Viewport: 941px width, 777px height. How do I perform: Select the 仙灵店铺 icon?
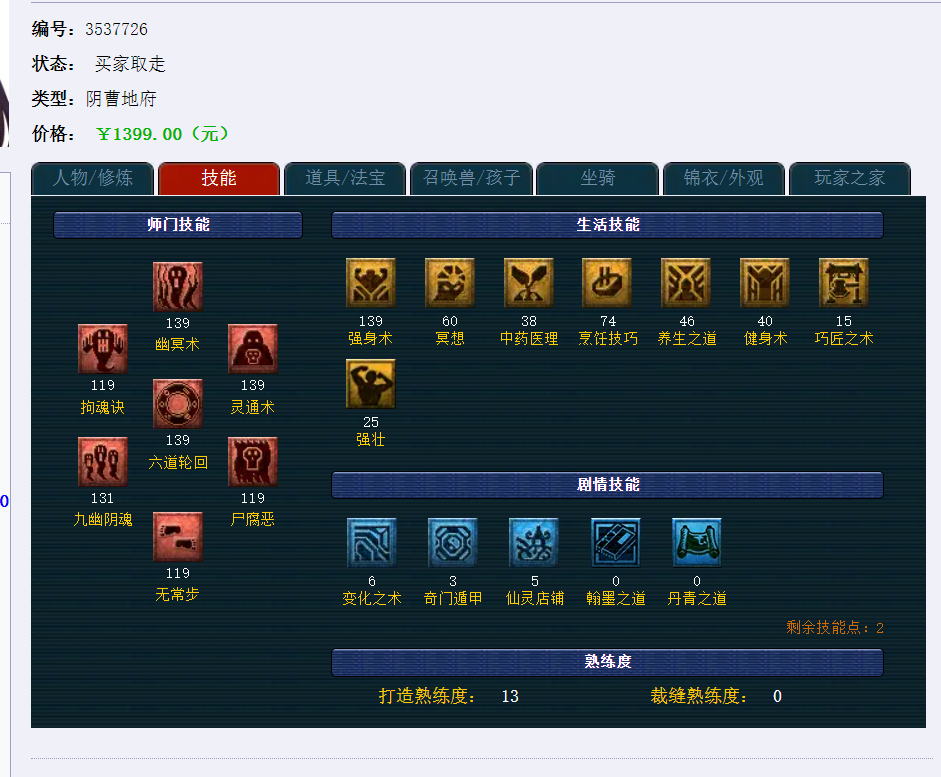[534, 542]
